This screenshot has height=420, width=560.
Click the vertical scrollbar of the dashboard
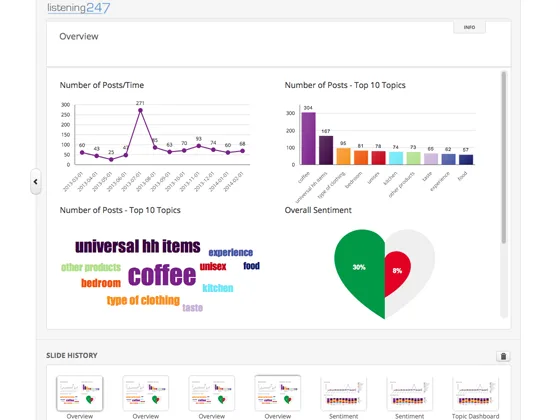point(504,157)
